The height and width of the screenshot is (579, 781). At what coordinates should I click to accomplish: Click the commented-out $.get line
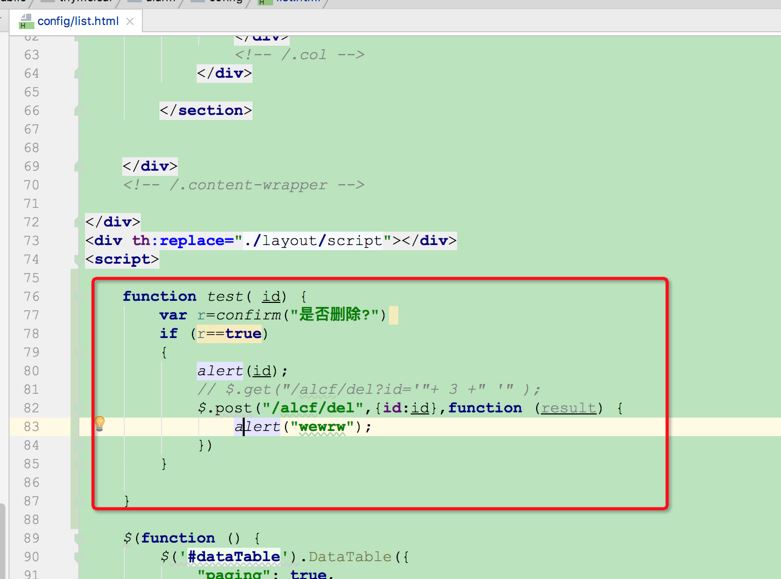[369, 389]
